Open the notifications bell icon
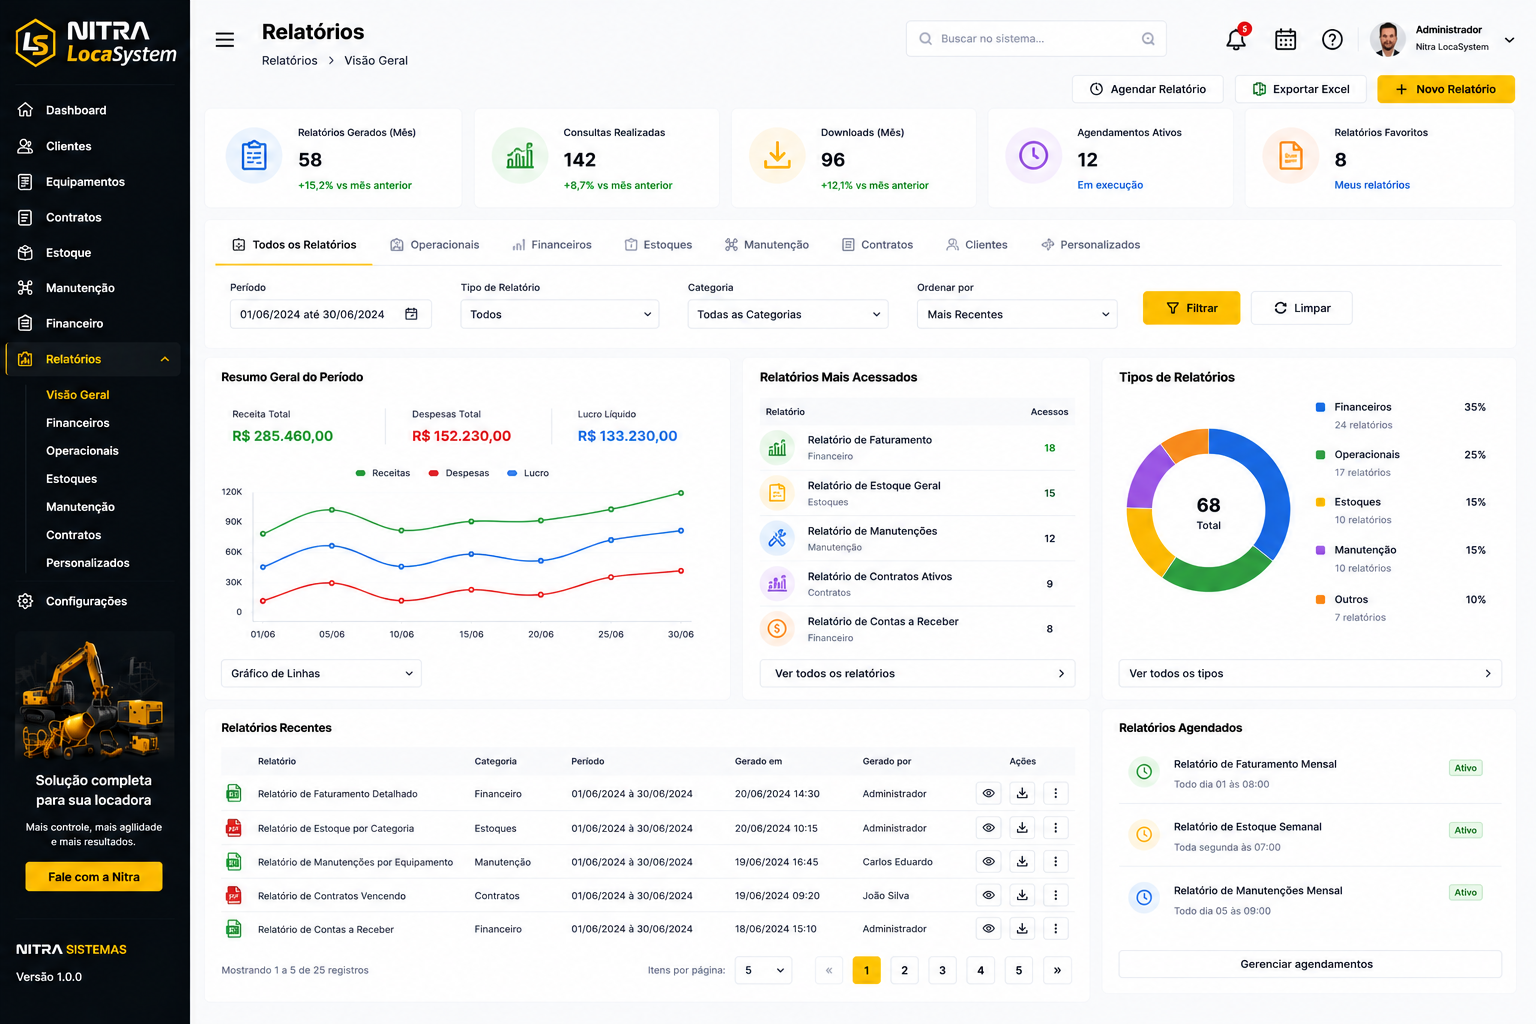 point(1236,39)
